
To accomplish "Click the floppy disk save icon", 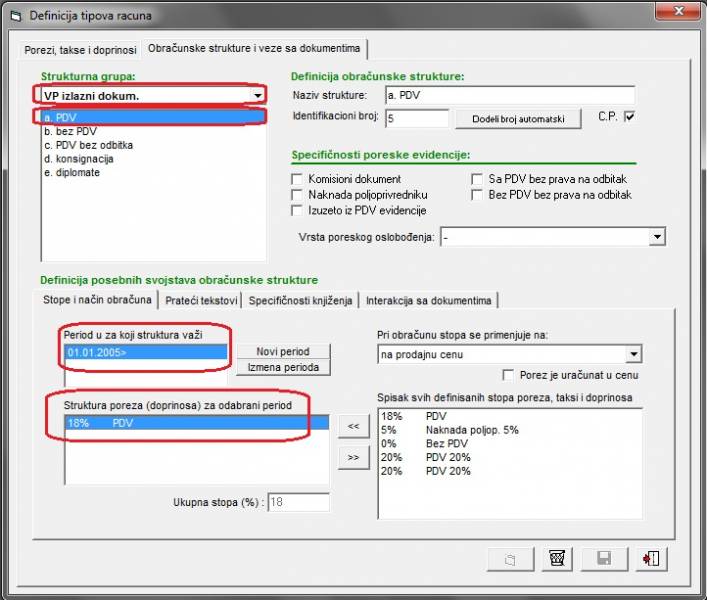I will [x=603, y=559].
